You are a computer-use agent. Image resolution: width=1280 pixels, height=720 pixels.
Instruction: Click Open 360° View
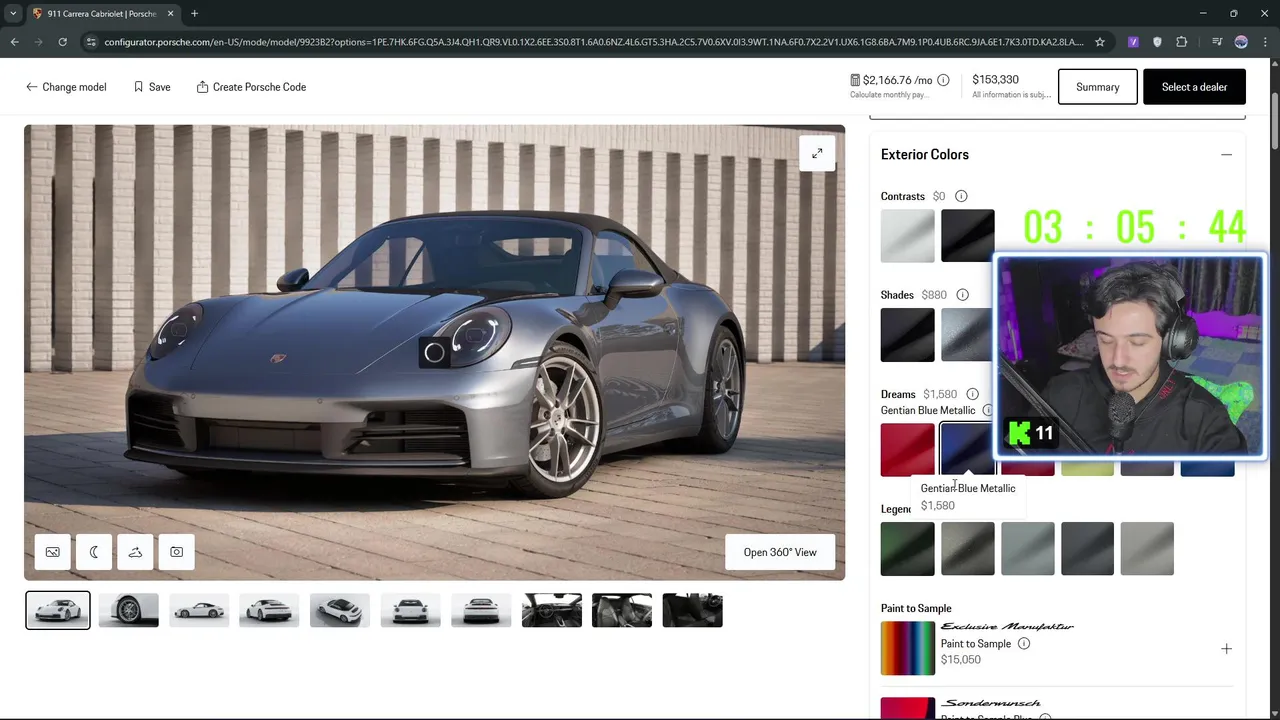pos(780,552)
